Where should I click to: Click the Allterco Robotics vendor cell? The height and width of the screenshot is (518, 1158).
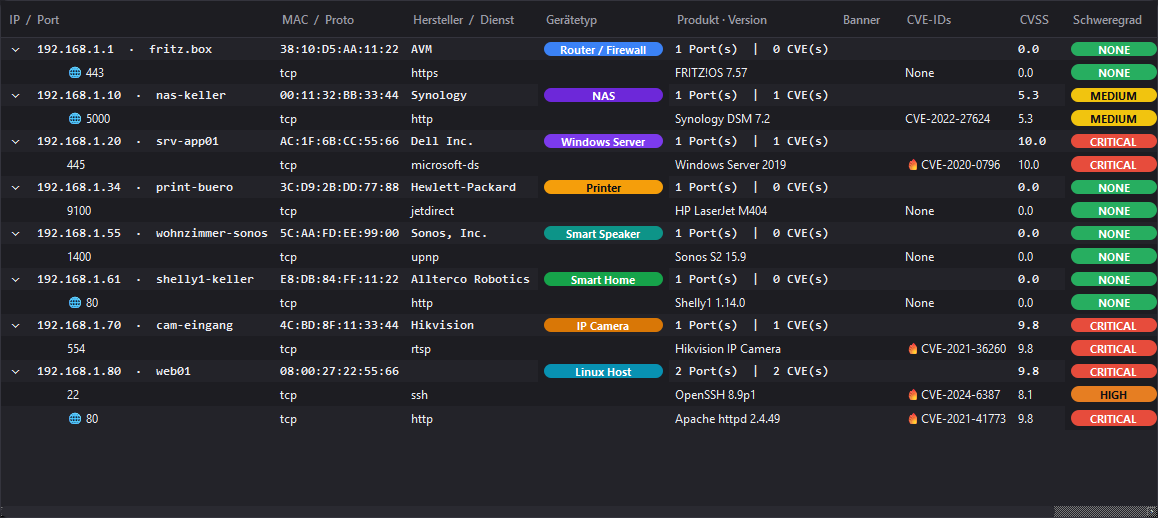[470, 279]
